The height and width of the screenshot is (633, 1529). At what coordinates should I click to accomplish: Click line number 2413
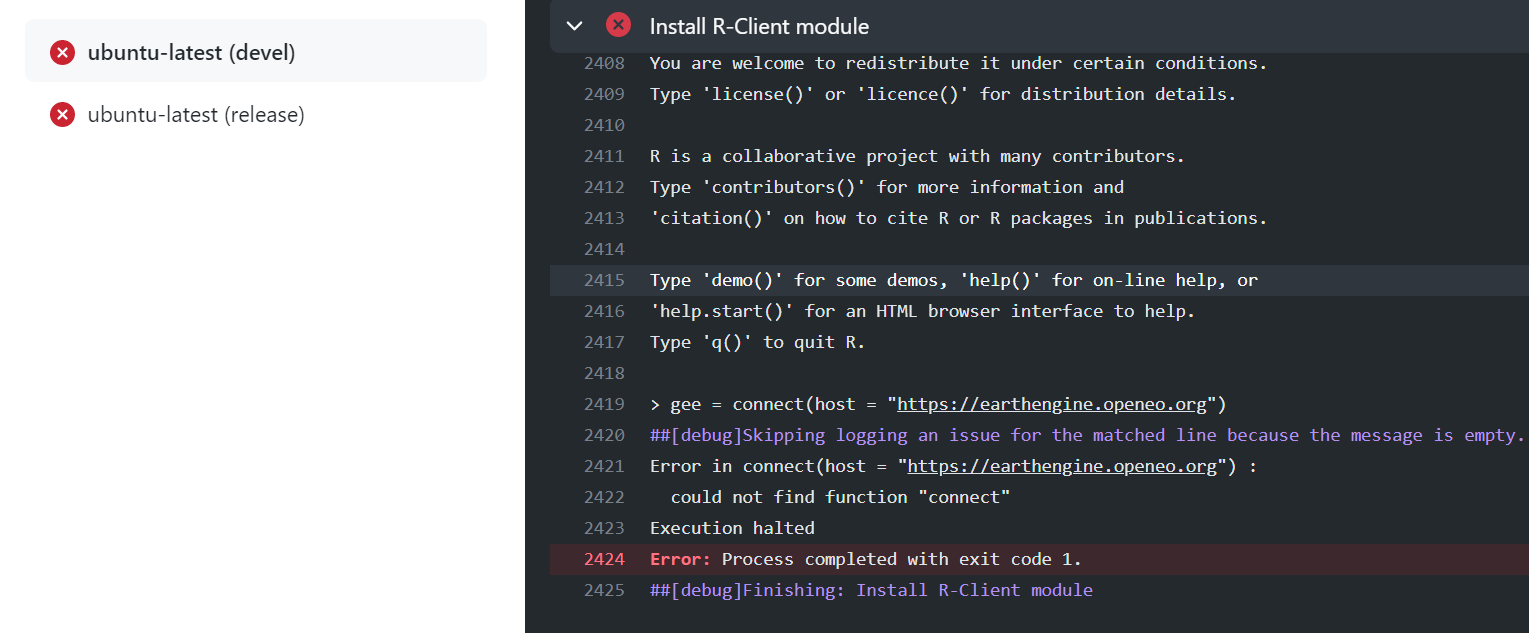(604, 218)
